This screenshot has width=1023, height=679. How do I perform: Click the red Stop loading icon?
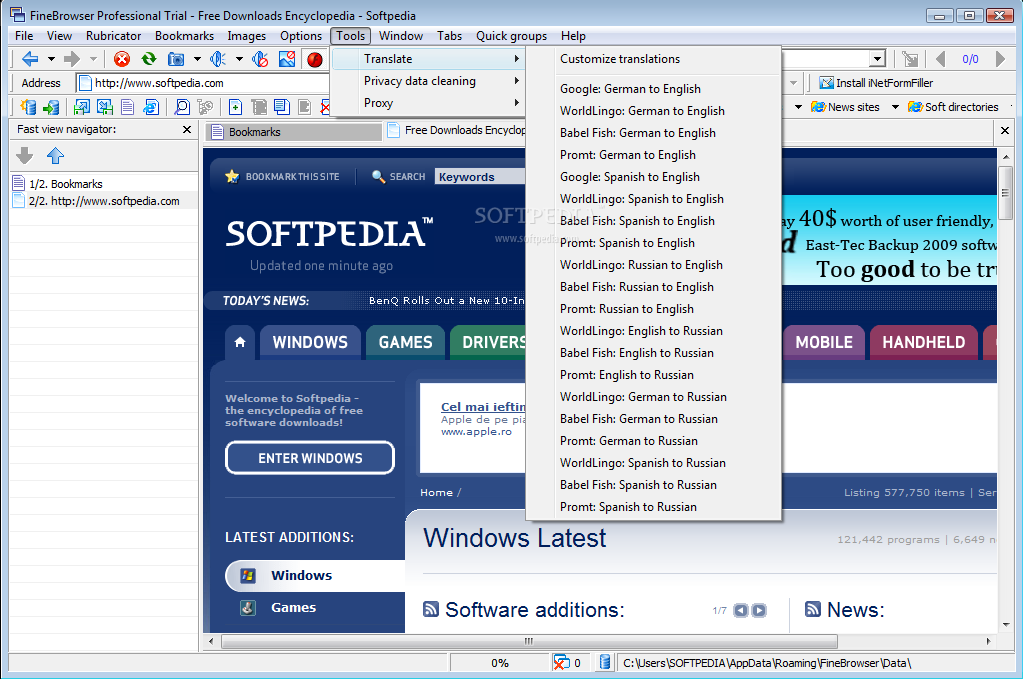click(122, 59)
